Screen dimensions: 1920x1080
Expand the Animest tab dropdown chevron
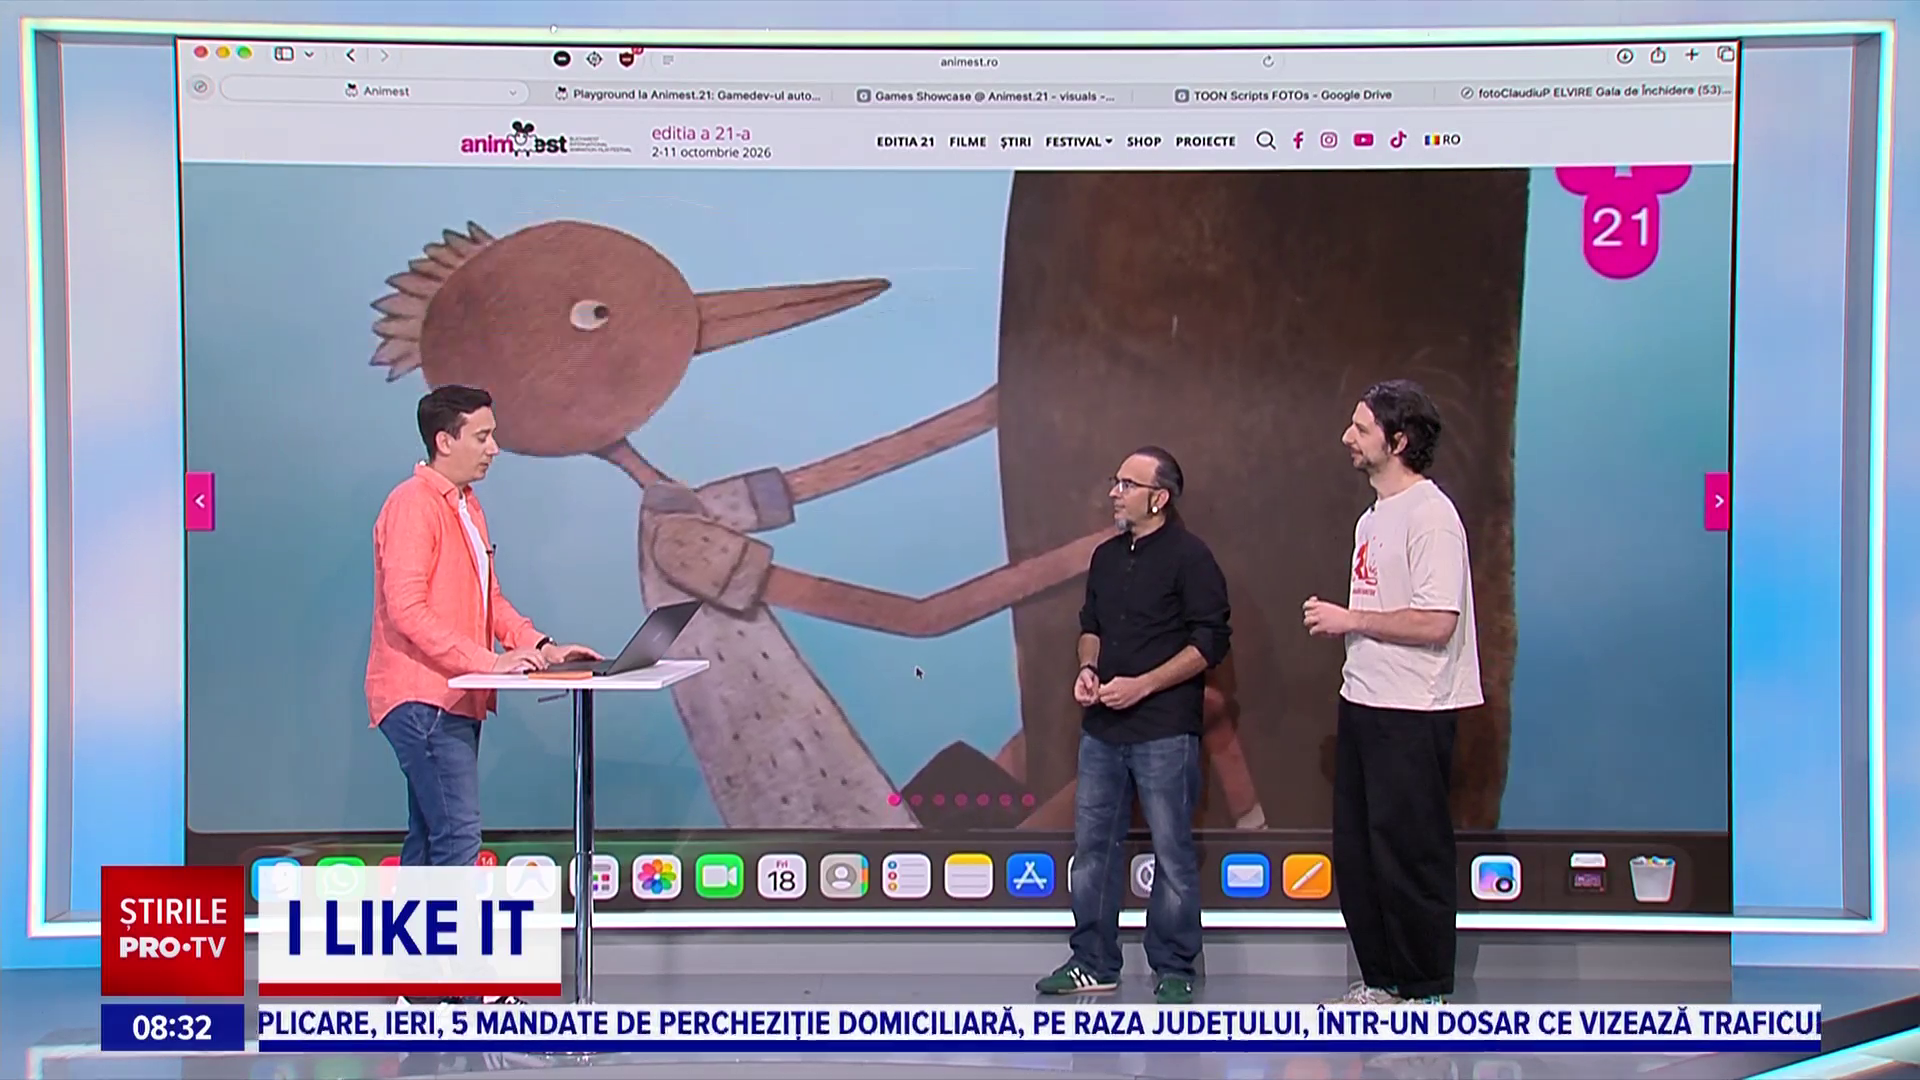click(513, 92)
